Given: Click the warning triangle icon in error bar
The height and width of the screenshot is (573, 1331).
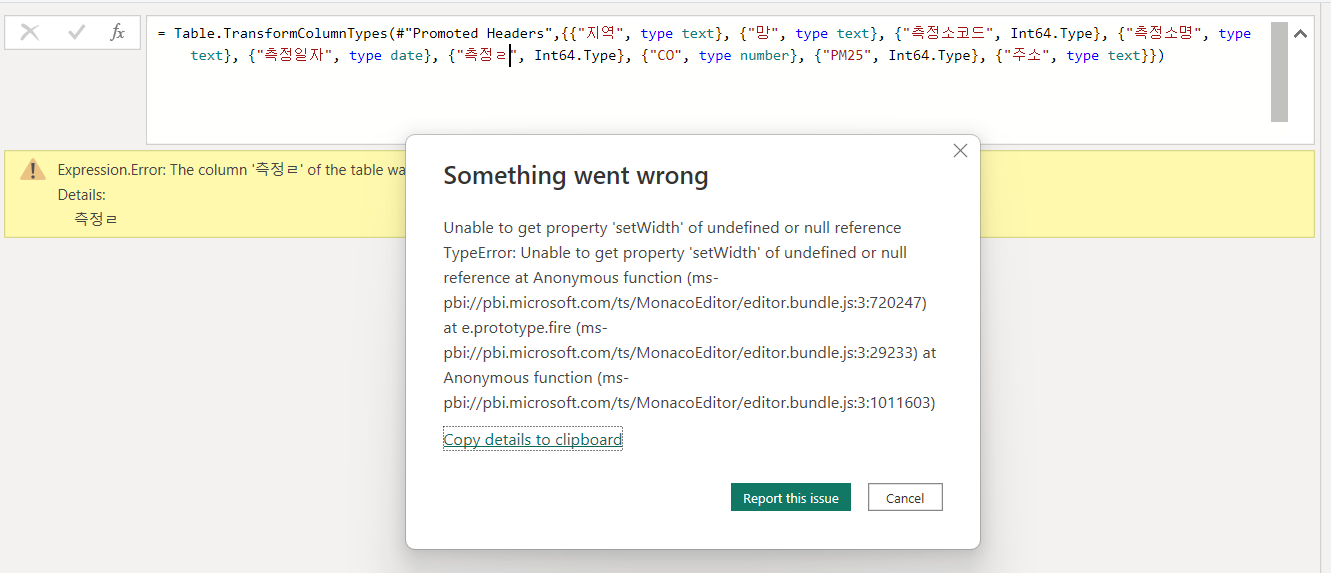Looking at the screenshot, I should 33,169.
